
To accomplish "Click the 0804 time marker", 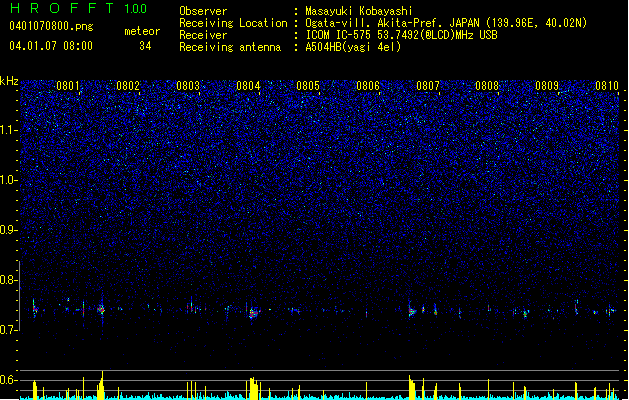I will point(248,86).
